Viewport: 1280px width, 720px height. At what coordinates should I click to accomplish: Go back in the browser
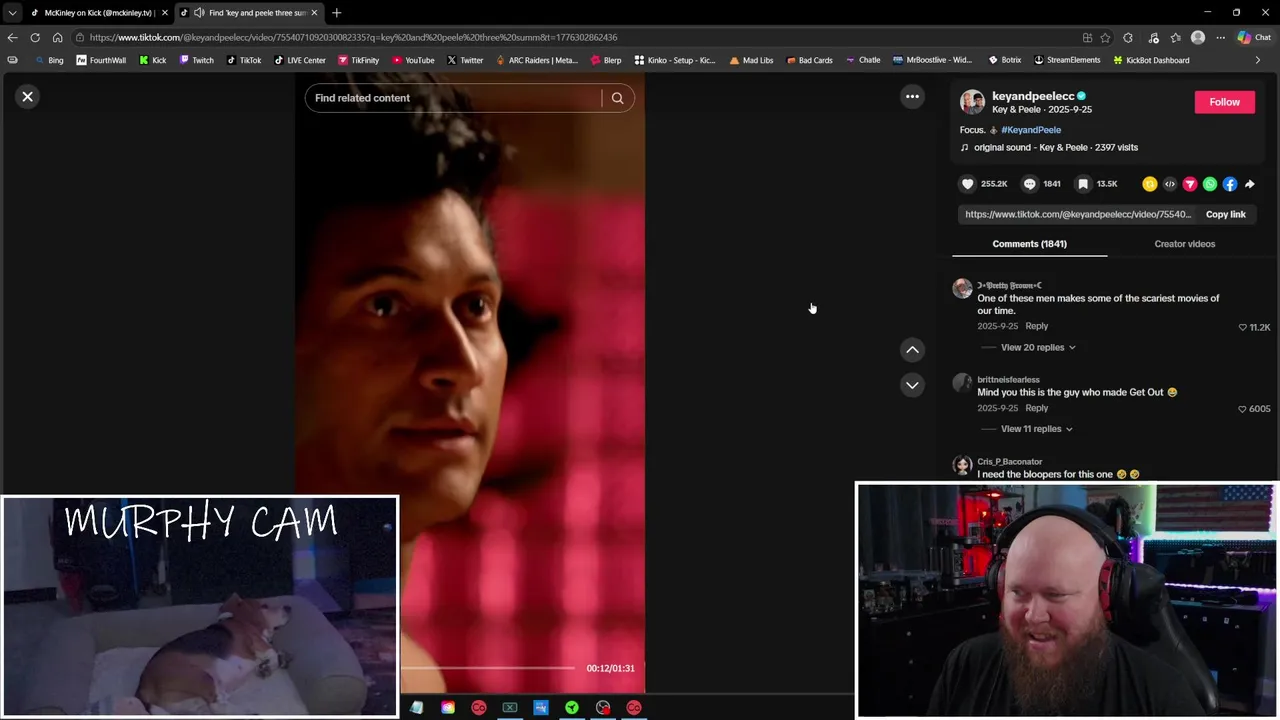tap(12, 37)
